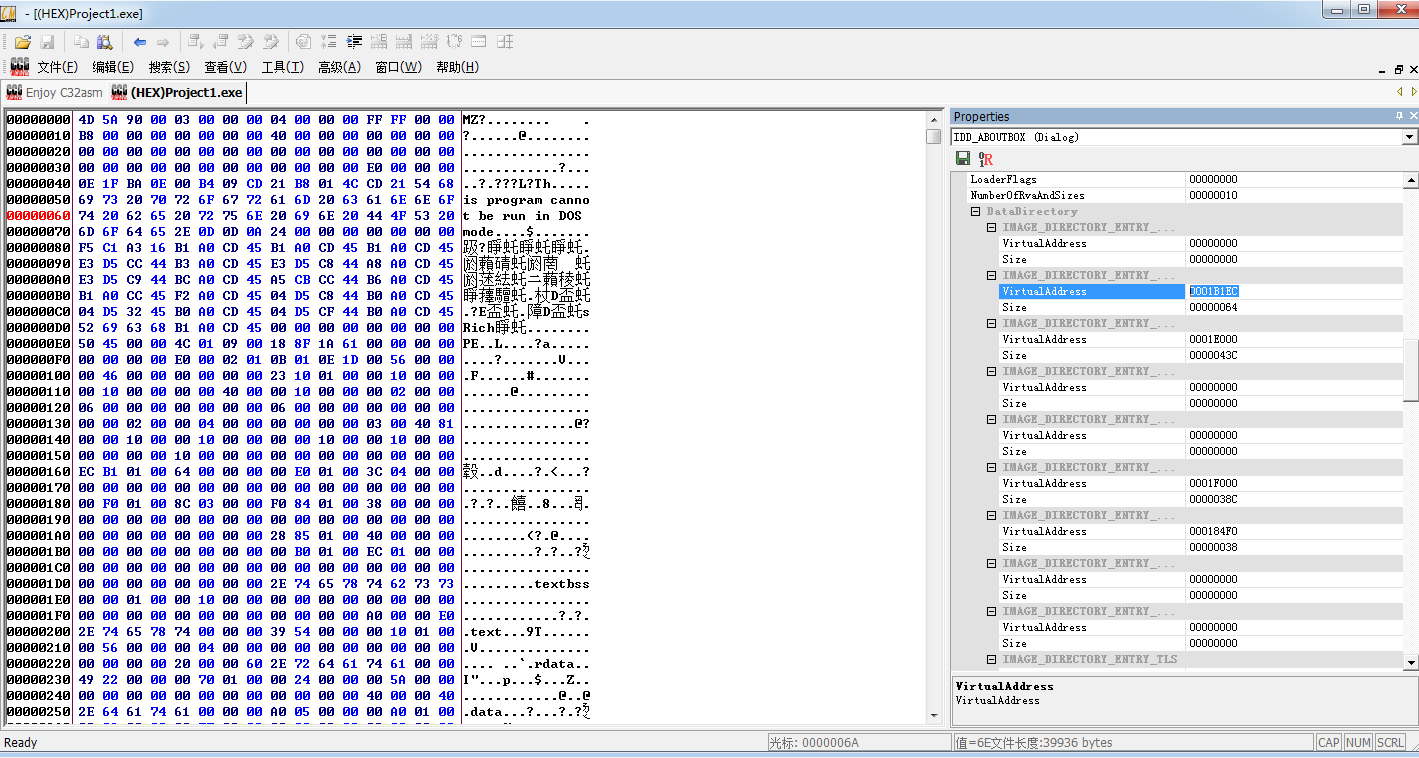The image size is (1419, 758).
Task: Click the file length 39936 bytes status field
Action: (x=1133, y=742)
